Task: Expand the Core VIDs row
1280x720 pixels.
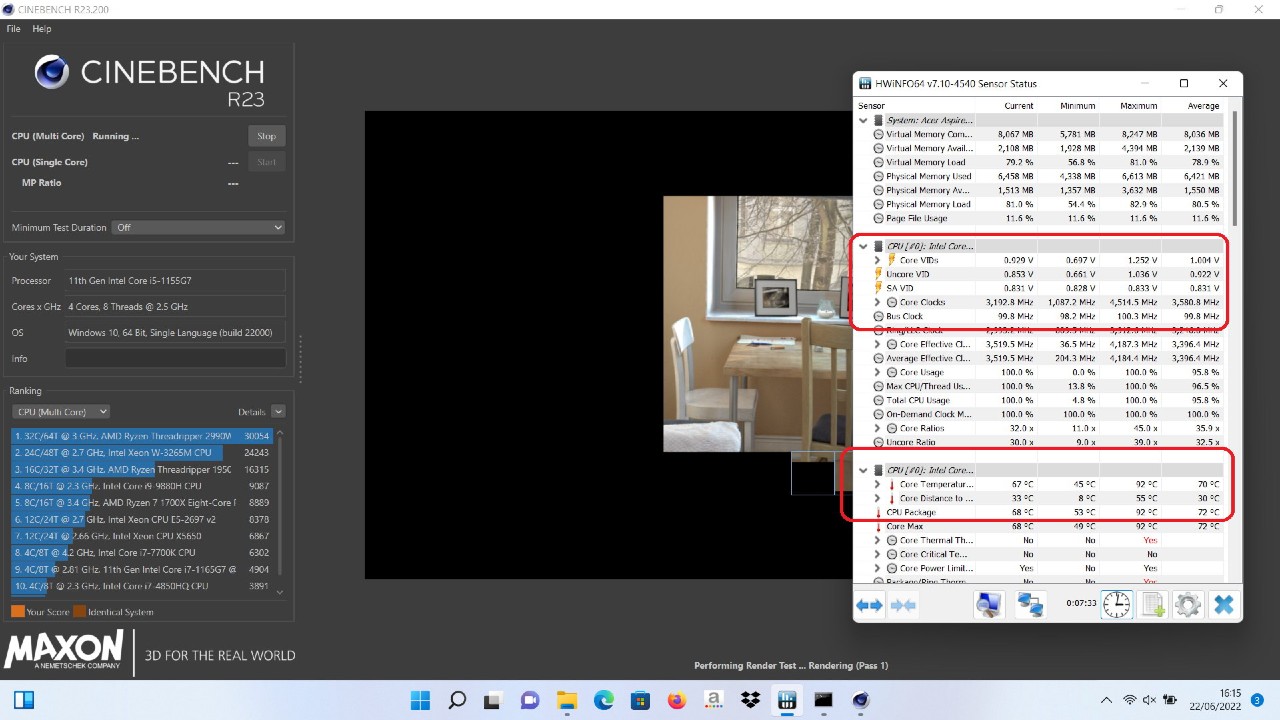Action: point(878,260)
